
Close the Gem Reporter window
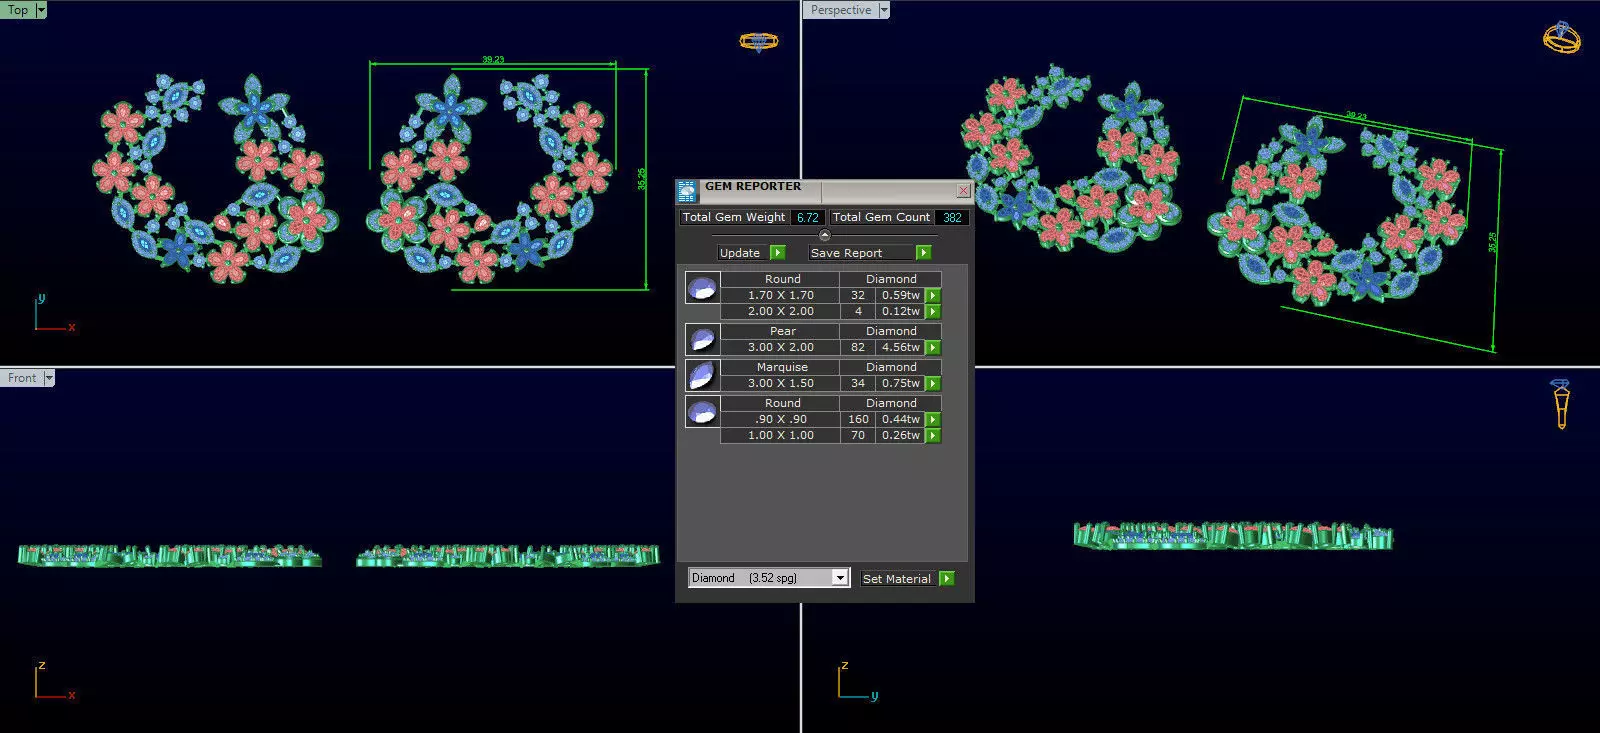click(963, 190)
